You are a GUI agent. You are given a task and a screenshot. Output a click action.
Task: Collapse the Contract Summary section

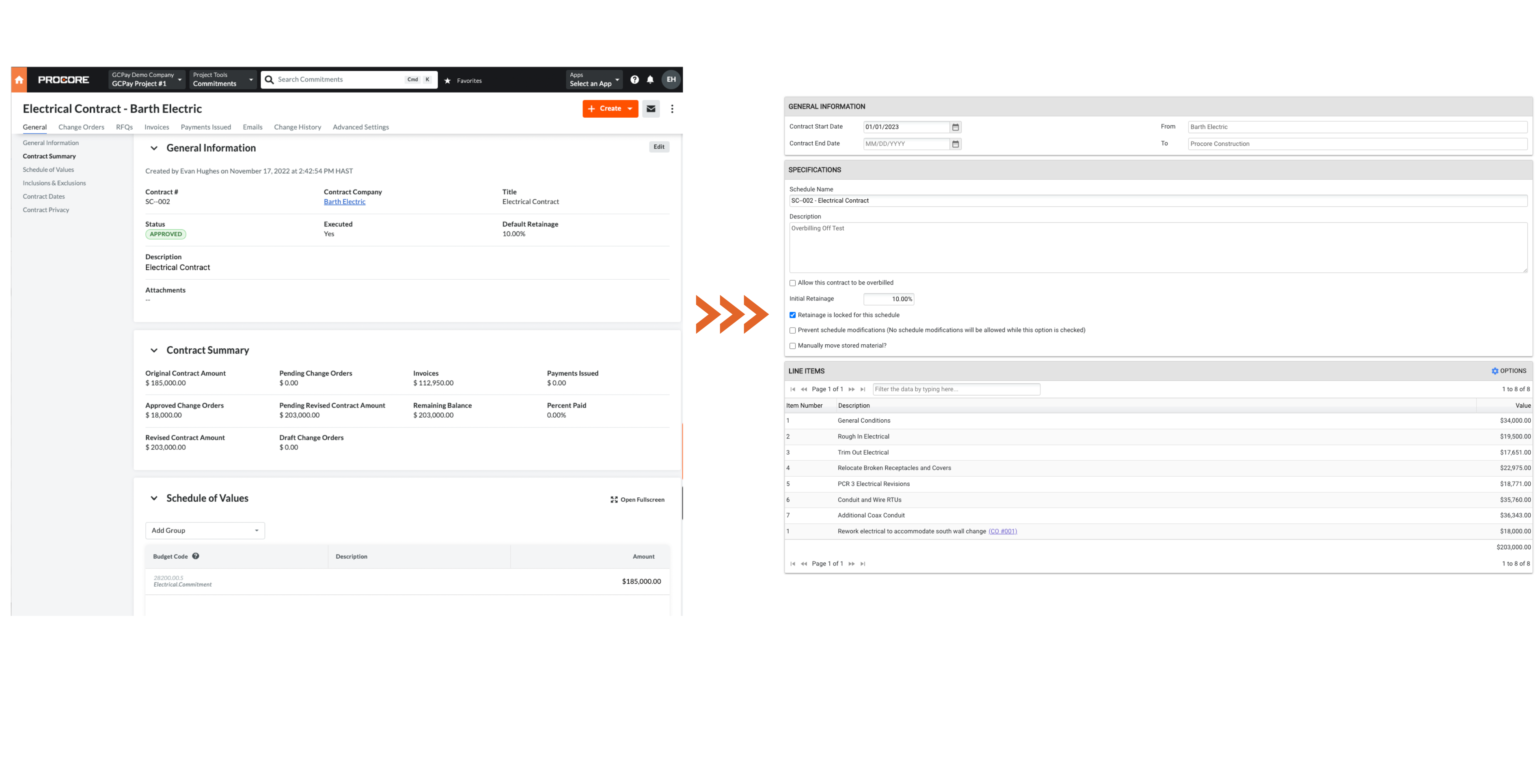(x=154, y=350)
